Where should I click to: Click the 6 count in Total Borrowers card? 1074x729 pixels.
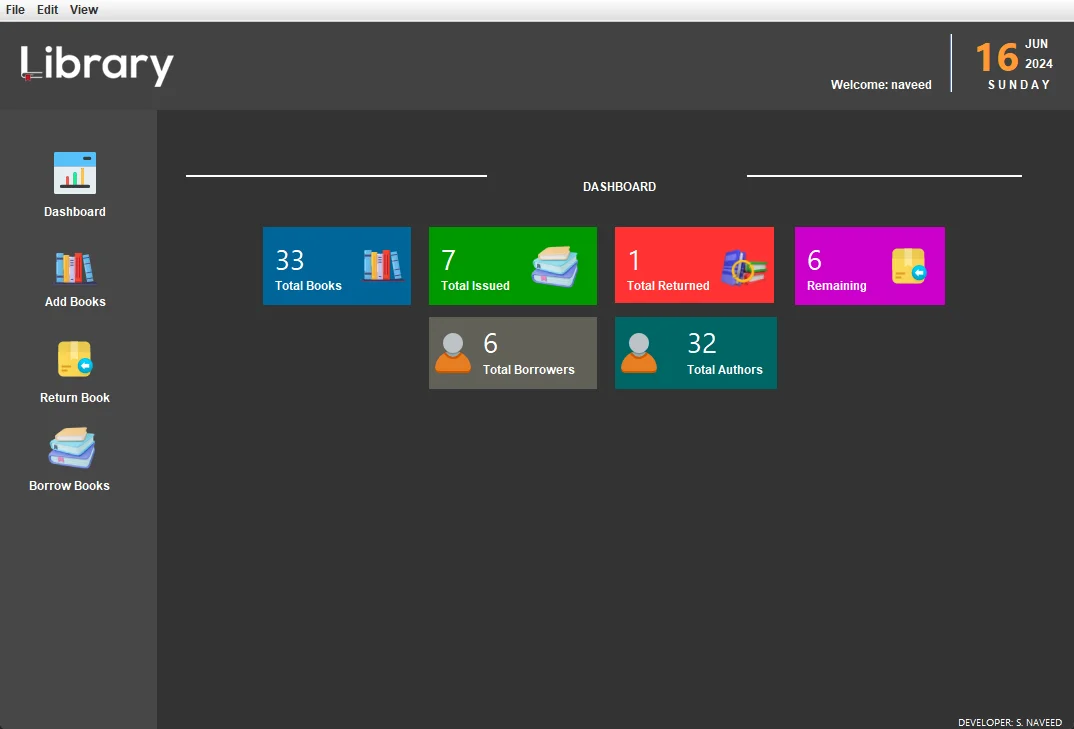point(490,343)
